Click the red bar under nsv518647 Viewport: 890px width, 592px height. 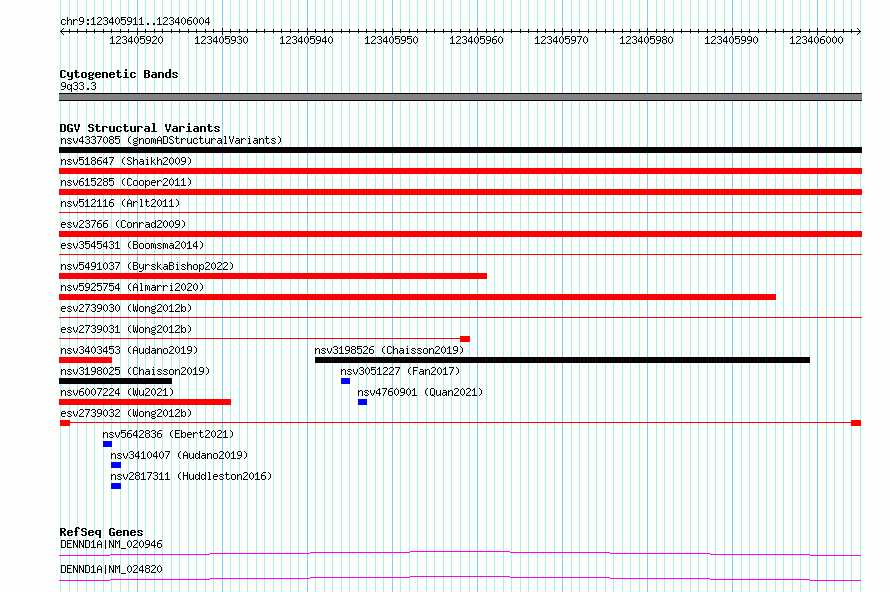tap(460, 171)
